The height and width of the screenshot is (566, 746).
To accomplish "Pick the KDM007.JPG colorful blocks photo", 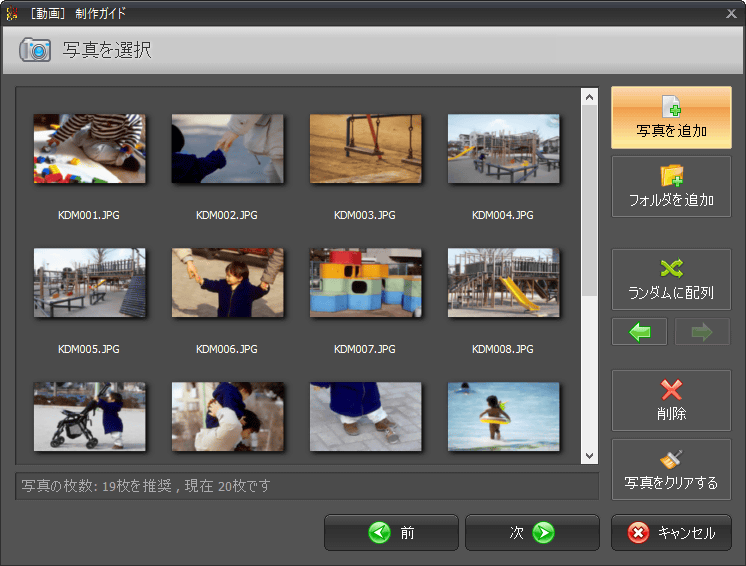I will pyautogui.click(x=365, y=283).
